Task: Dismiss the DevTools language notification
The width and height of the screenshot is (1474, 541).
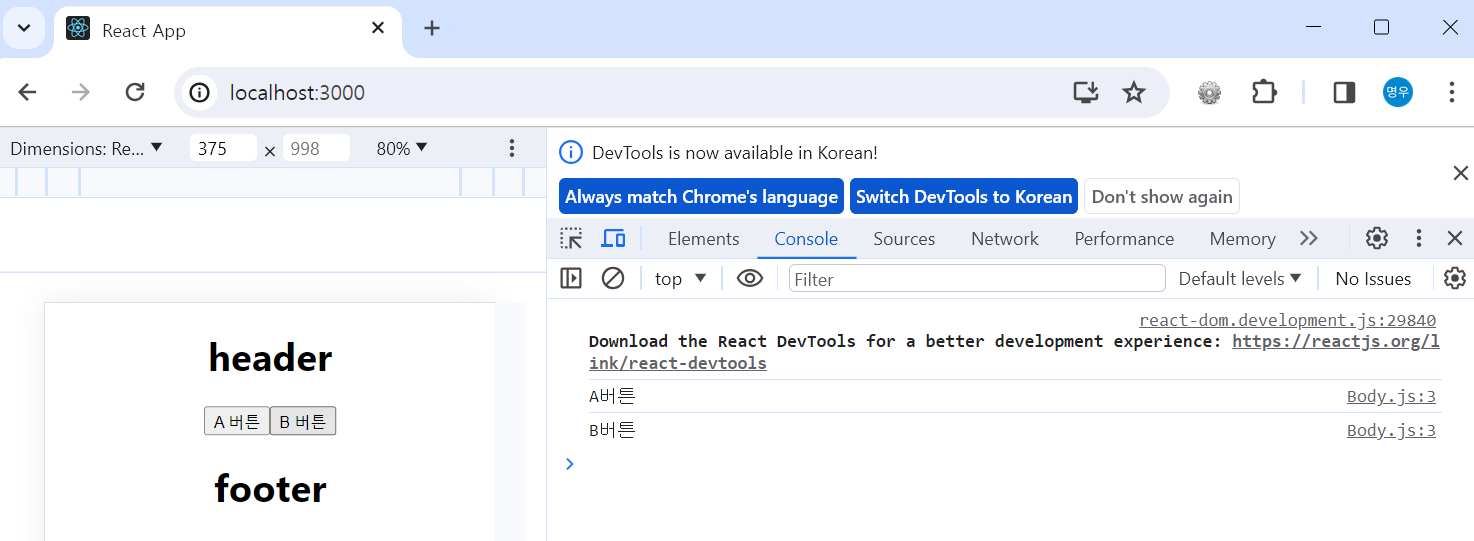Action: (x=1460, y=174)
